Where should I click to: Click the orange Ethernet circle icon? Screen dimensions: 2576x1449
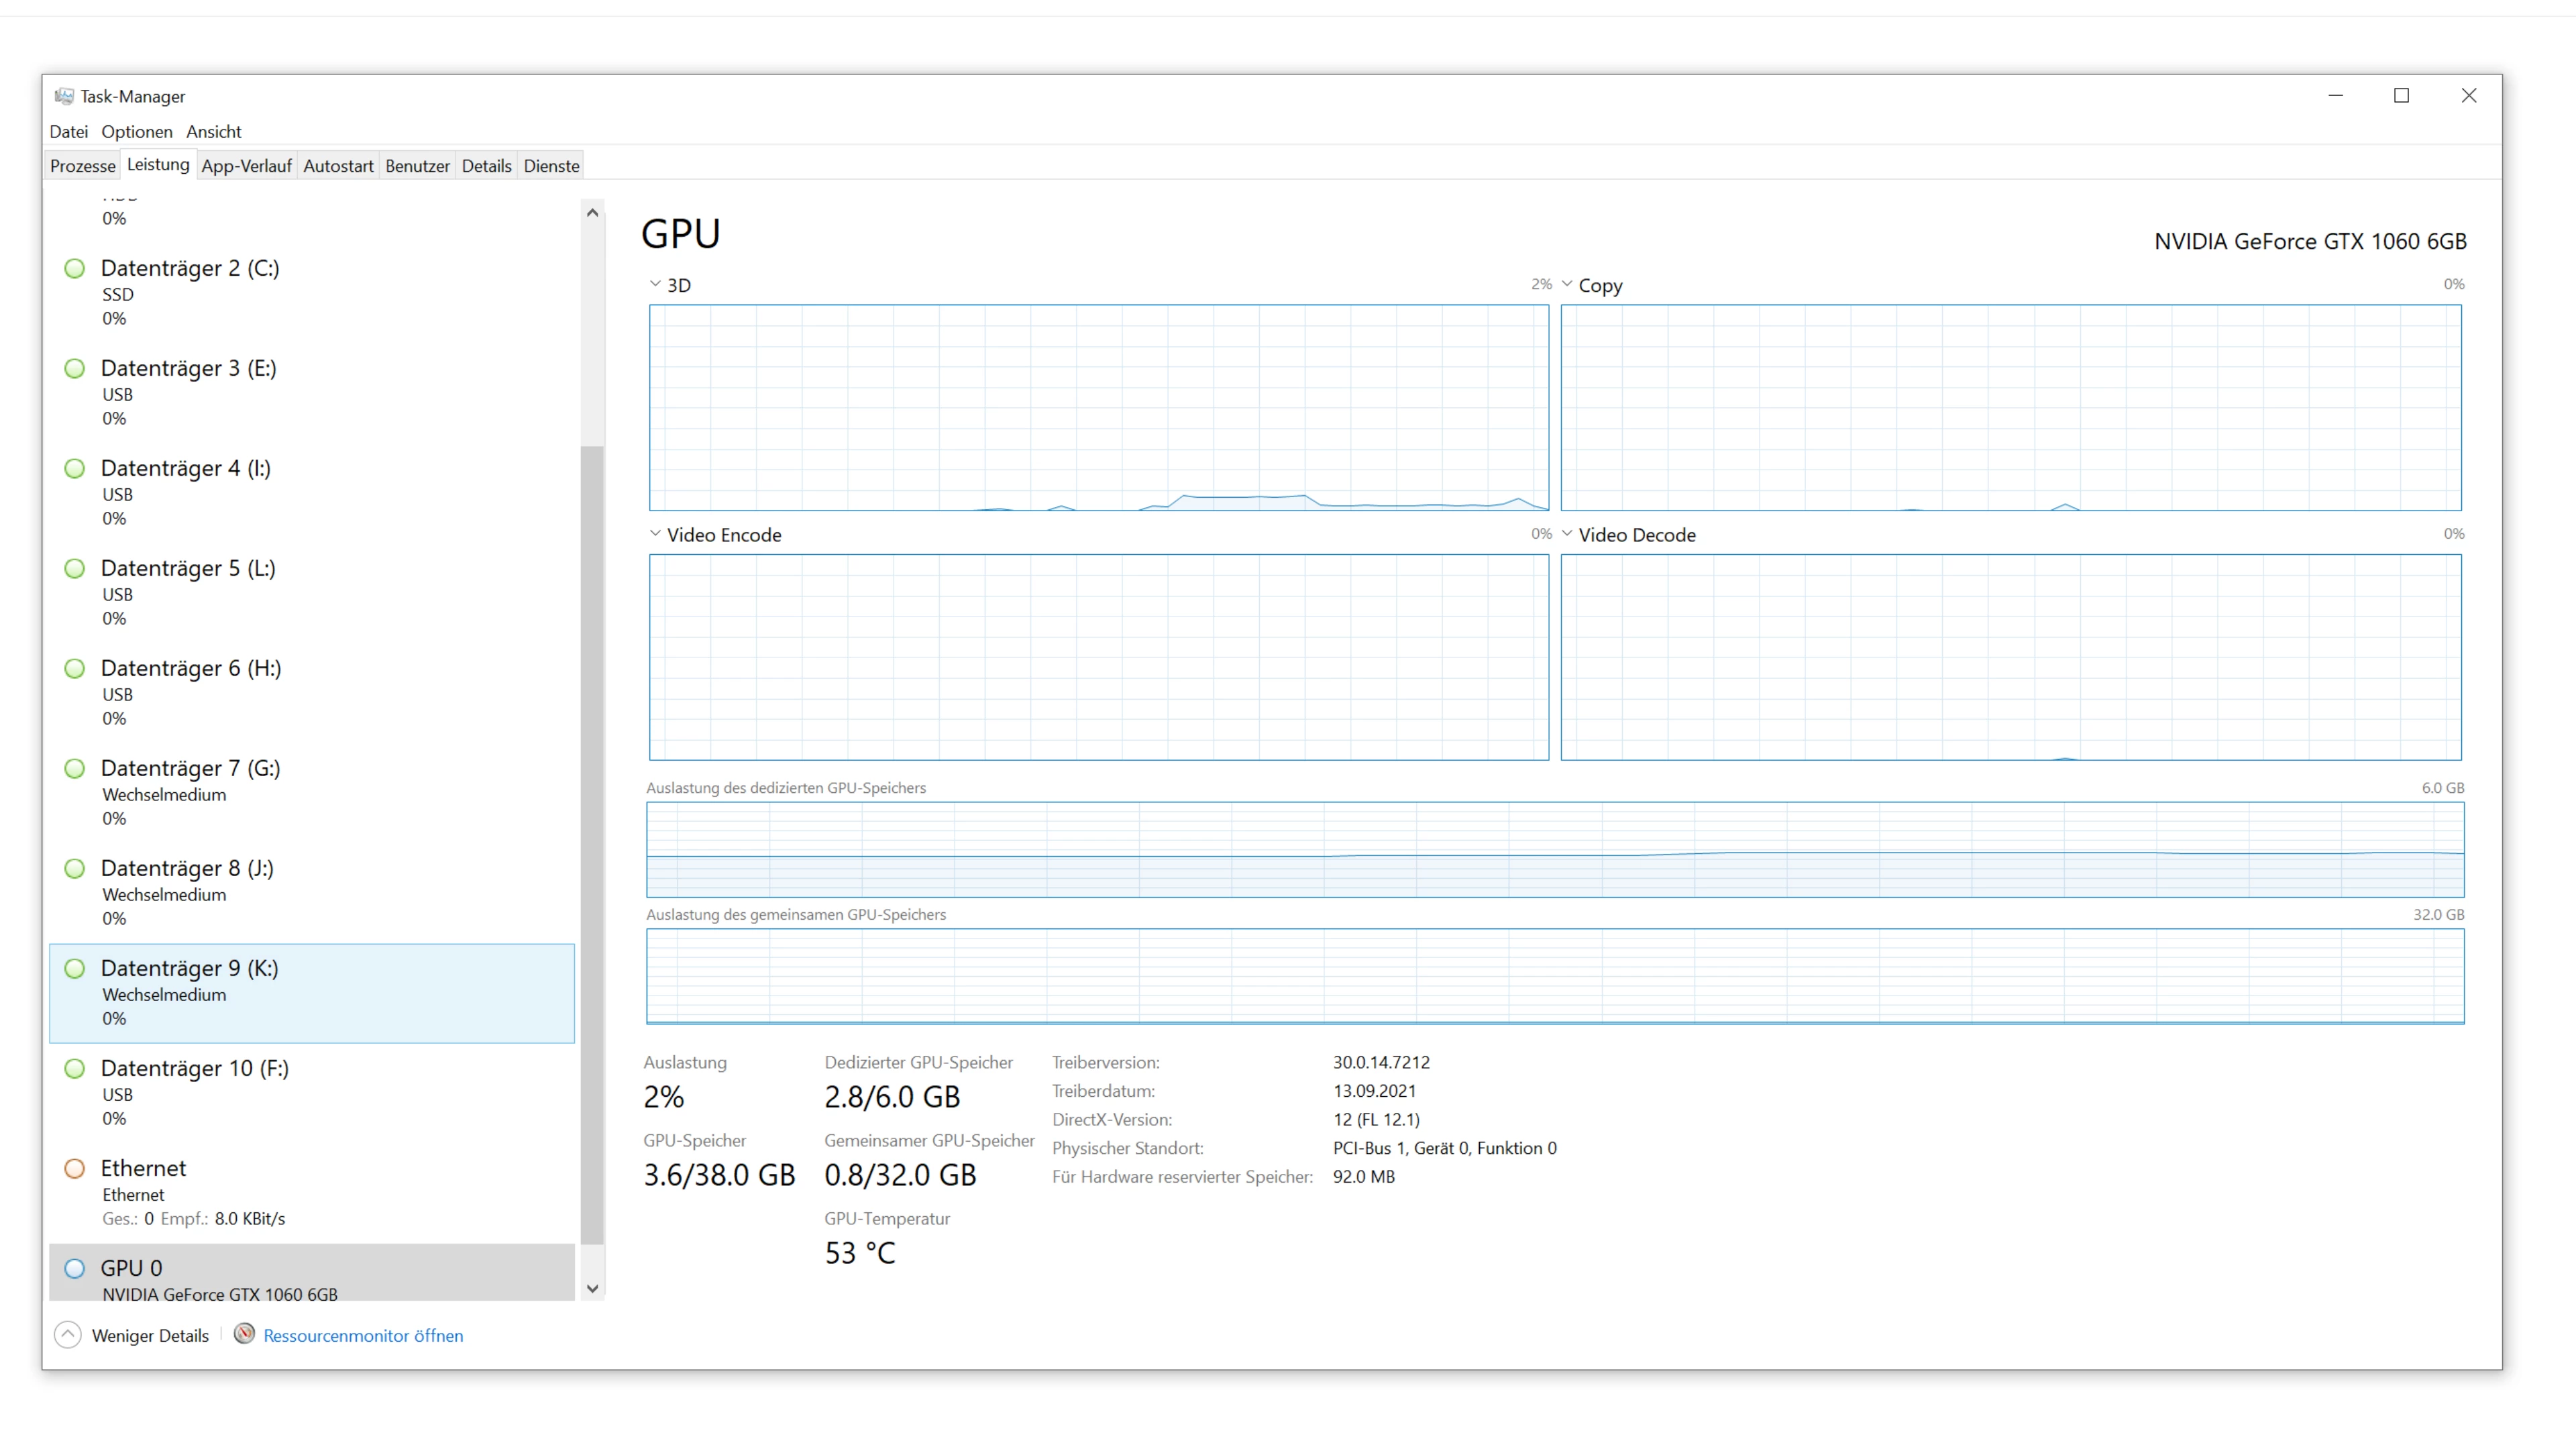pos(75,1168)
